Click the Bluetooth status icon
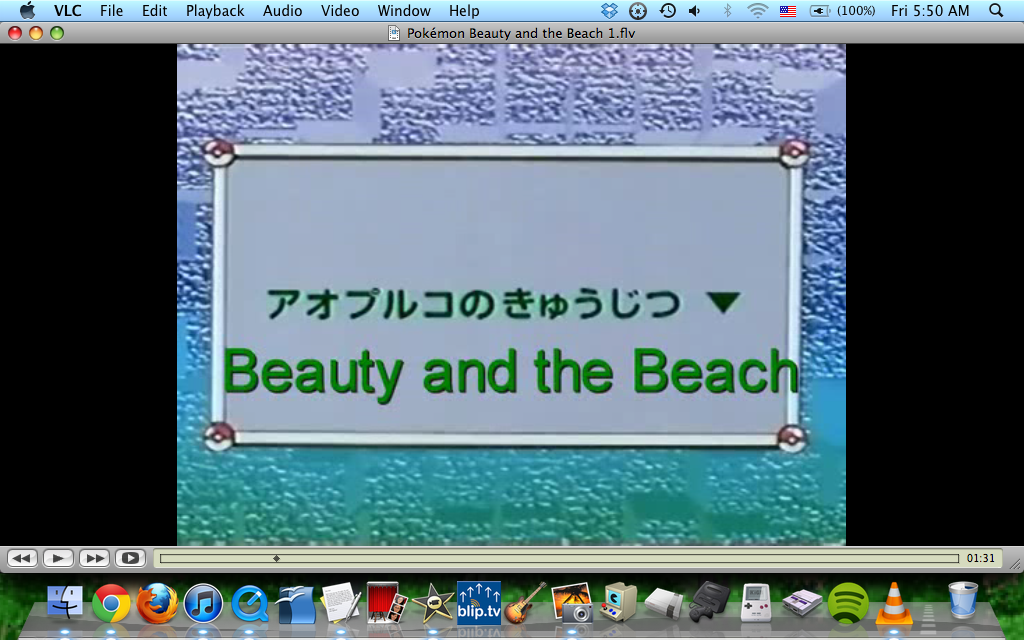The height and width of the screenshot is (640, 1024). pyautogui.click(x=727, y=10)
